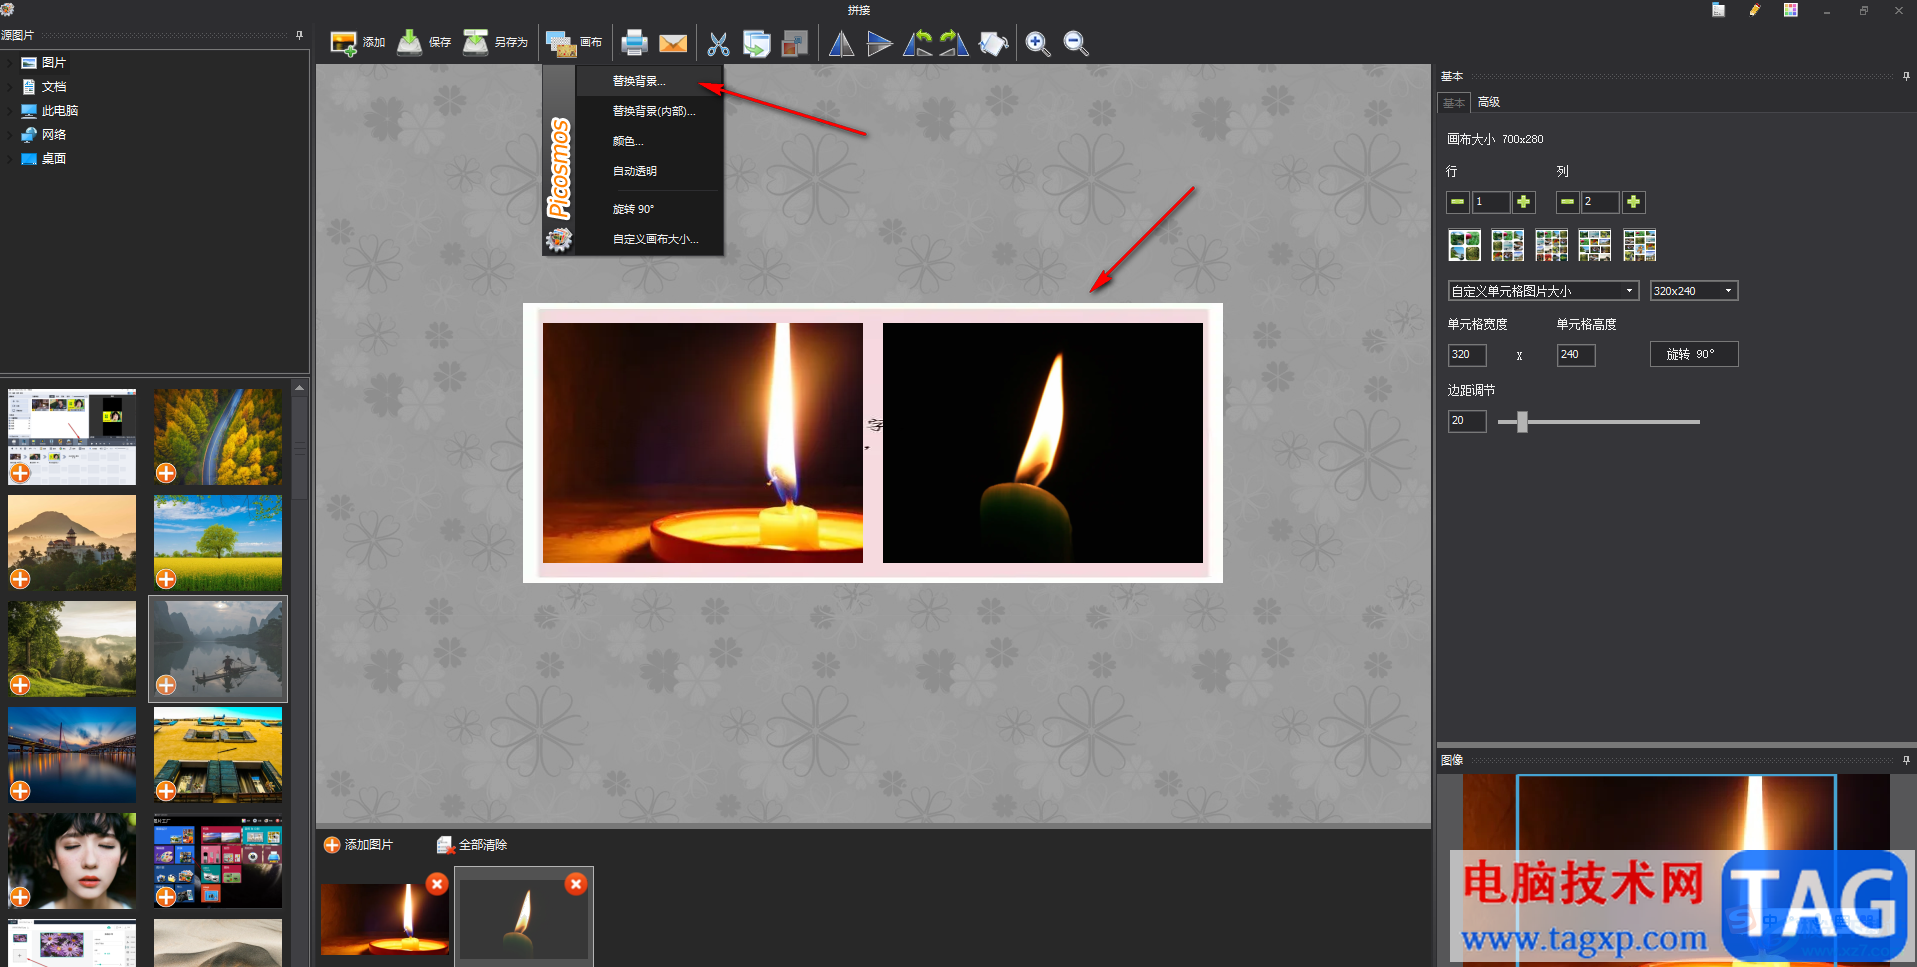The height and width of the screenshot is (967, 1917).
Task: Flip horizontally with the upright triangle mirror icon
Action: [841, 43]
